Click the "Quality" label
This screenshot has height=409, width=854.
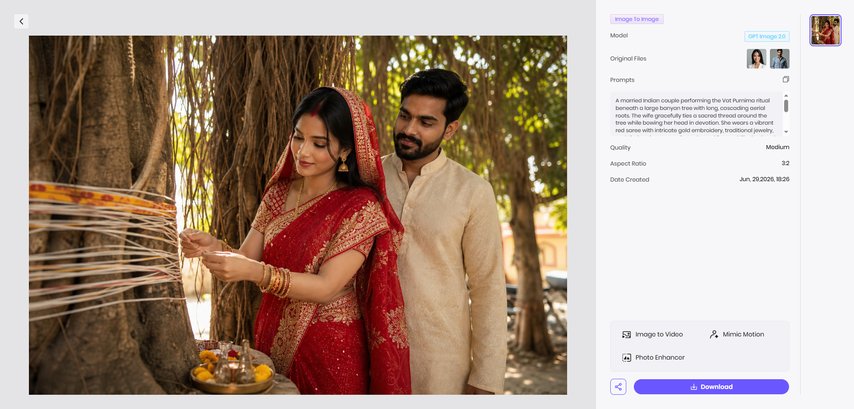(x=620, y=147)
